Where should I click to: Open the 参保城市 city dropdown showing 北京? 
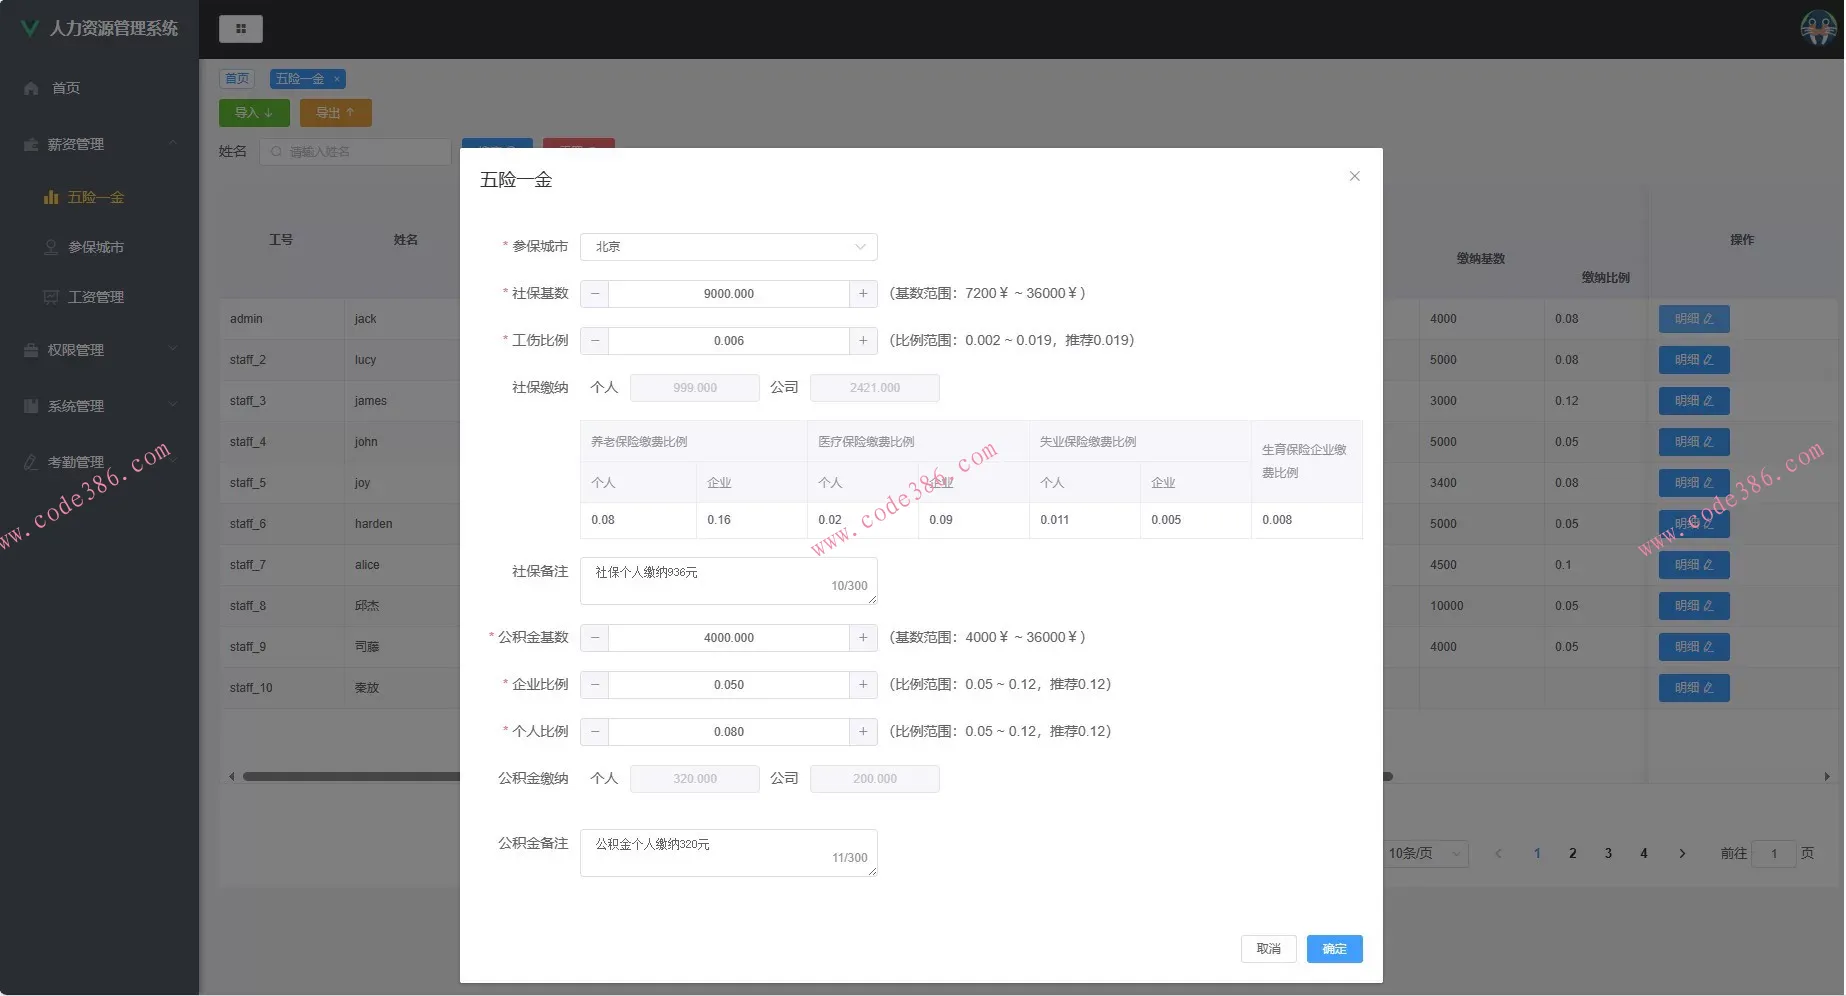(728, 246)
